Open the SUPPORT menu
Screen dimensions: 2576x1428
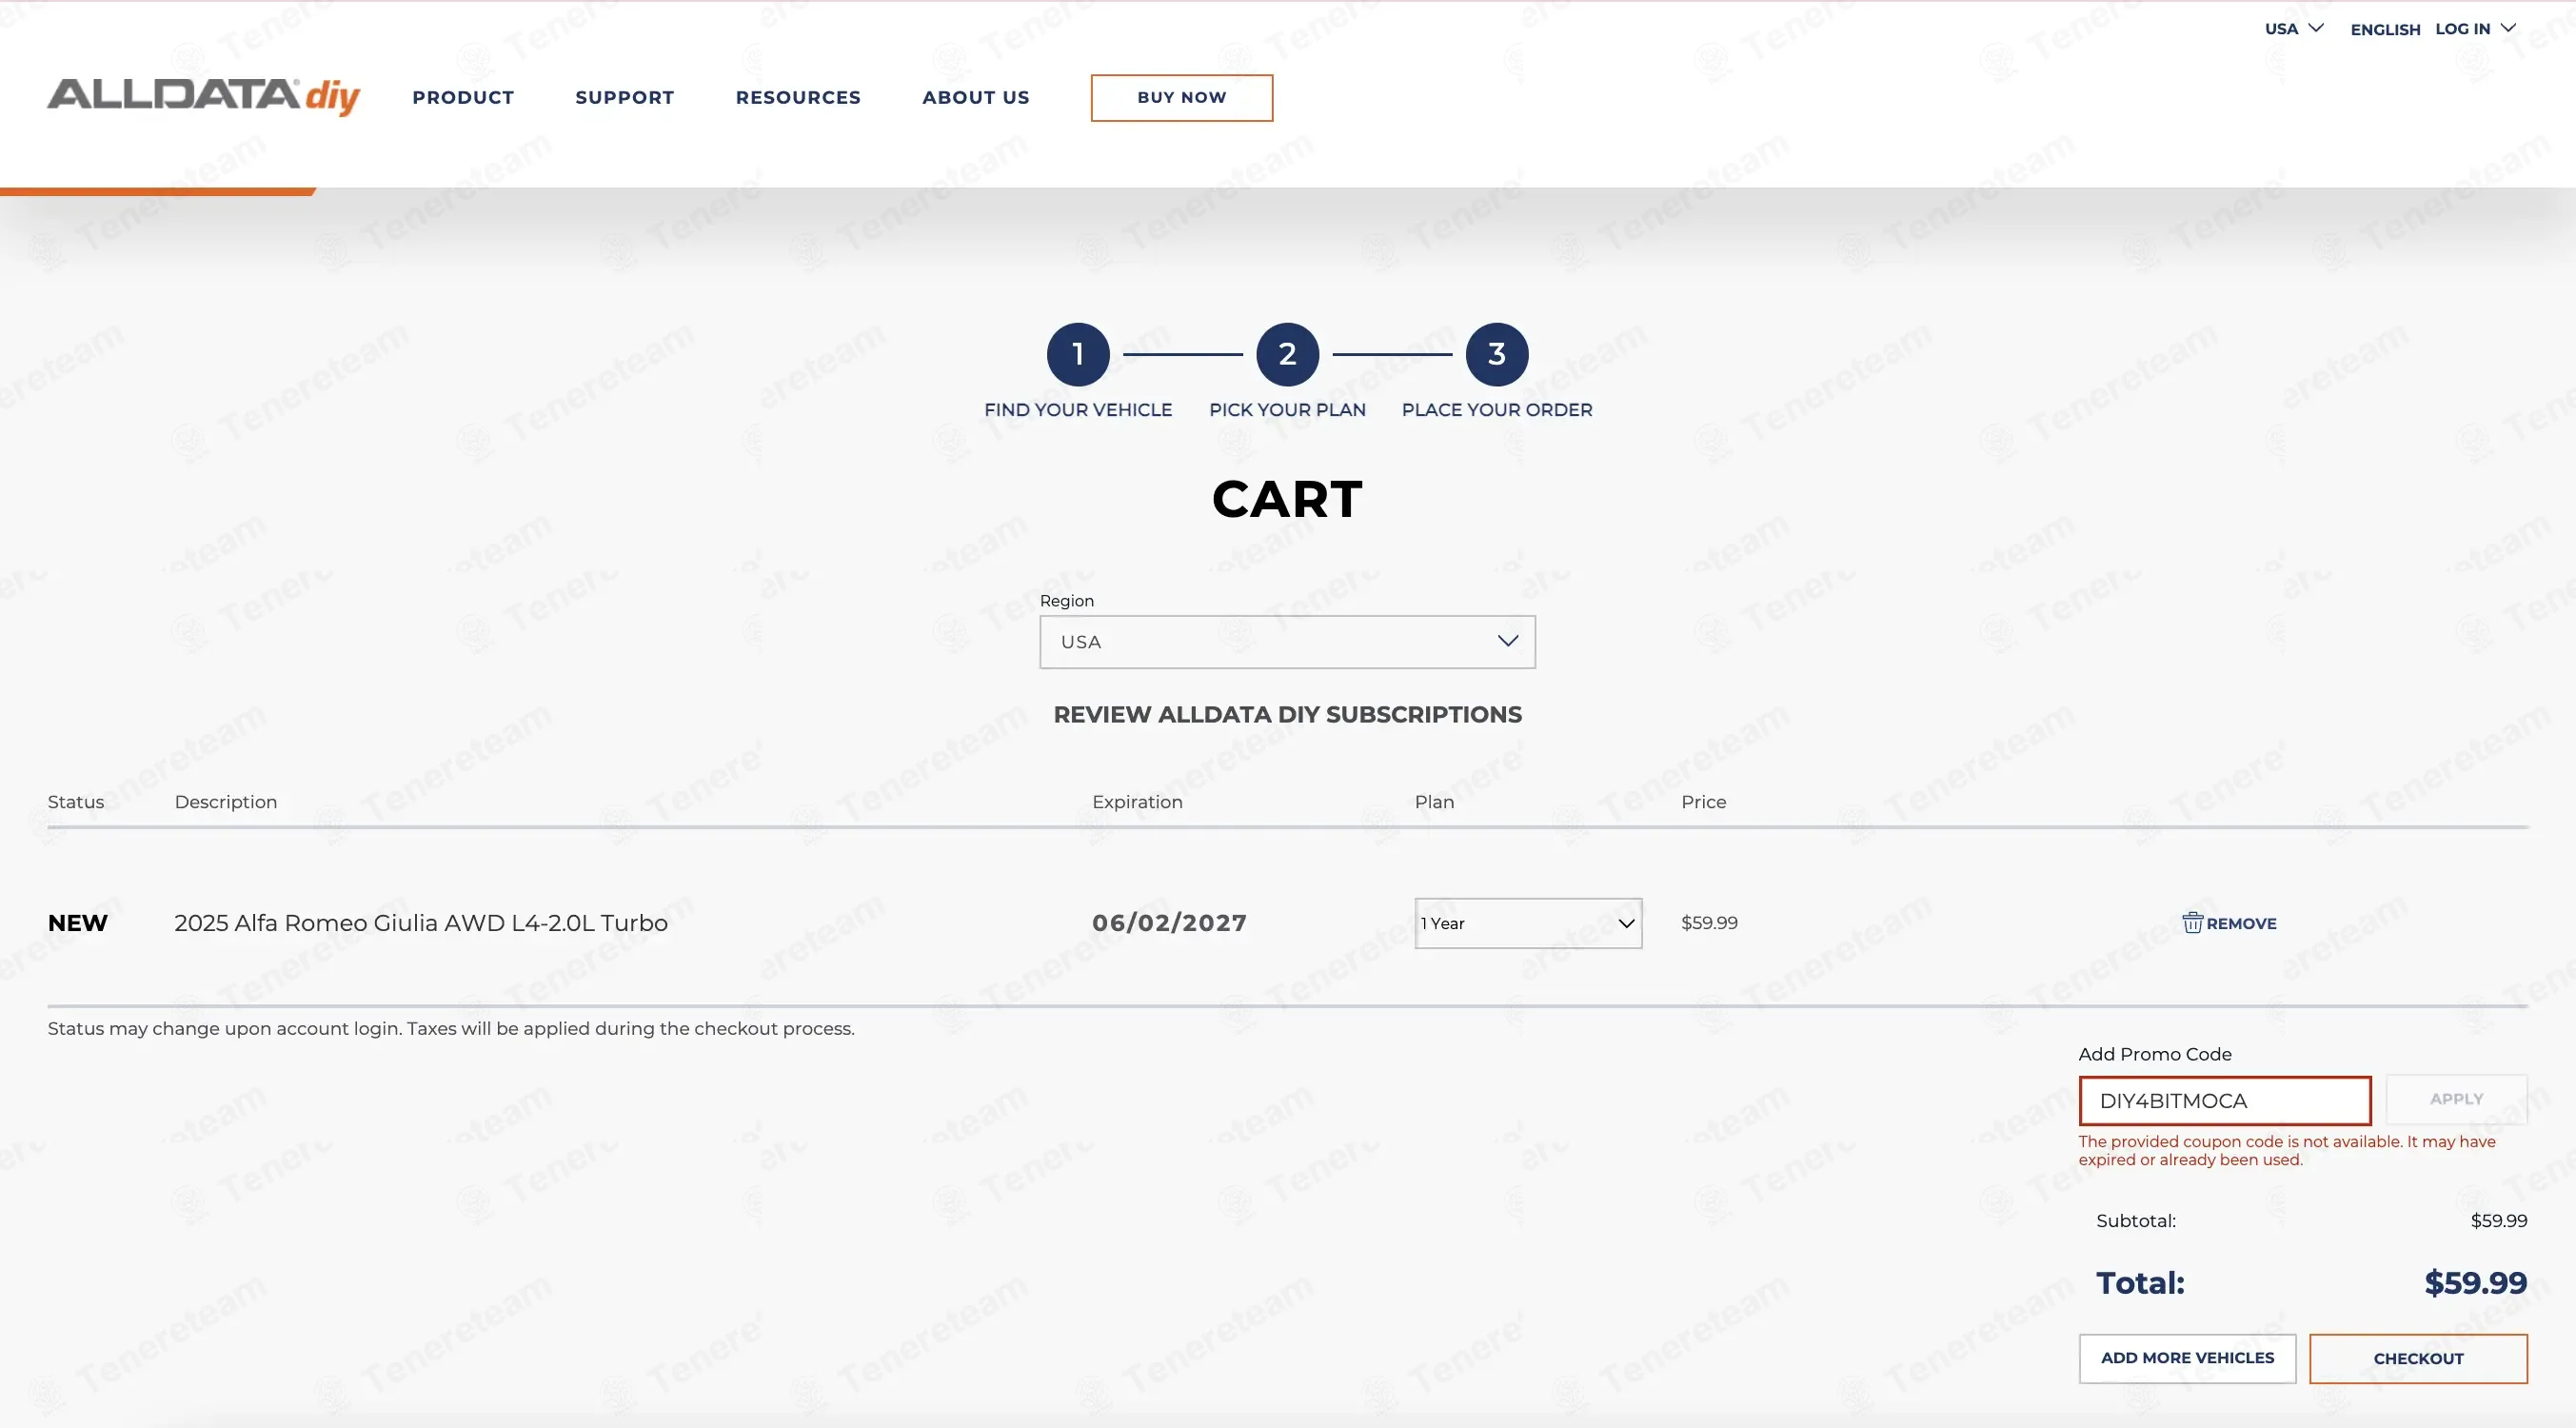click(x=625, y=97)
